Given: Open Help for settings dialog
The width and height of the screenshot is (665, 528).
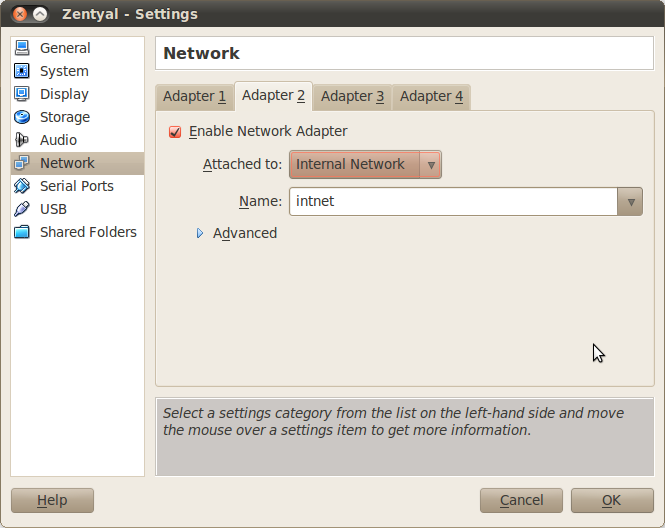Looking at the screenshot, I should [x=52, y=500].
